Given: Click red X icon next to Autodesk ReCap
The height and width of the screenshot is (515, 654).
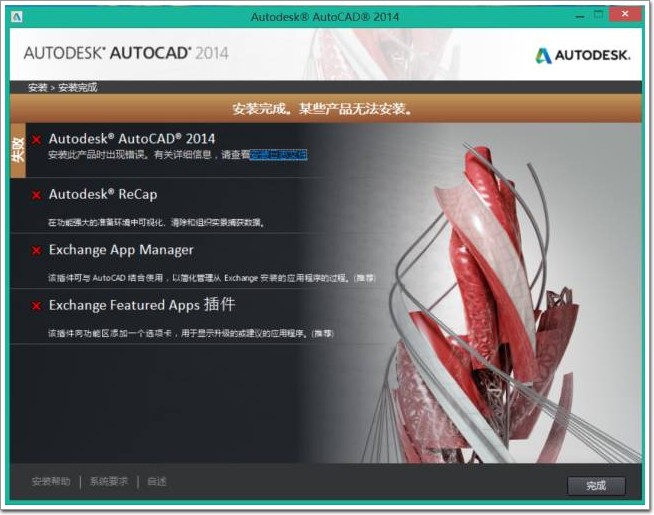Looking at the screenshot, I should point(37,195).
